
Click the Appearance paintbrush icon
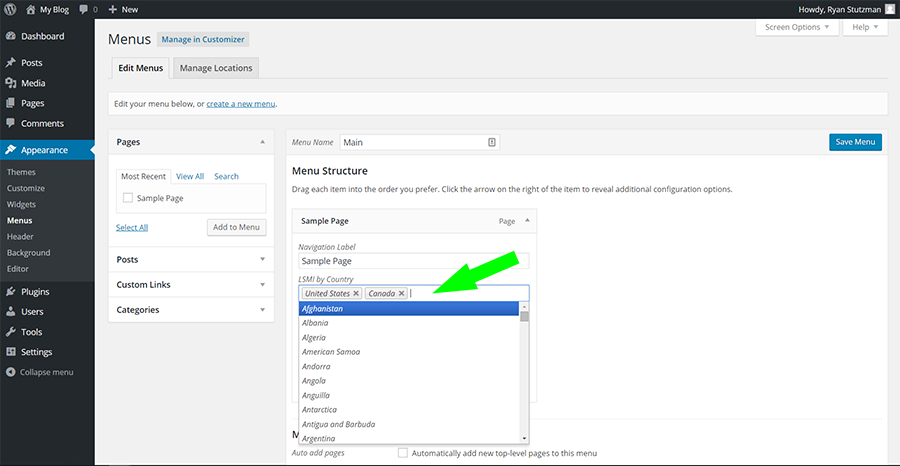point(10,150)
